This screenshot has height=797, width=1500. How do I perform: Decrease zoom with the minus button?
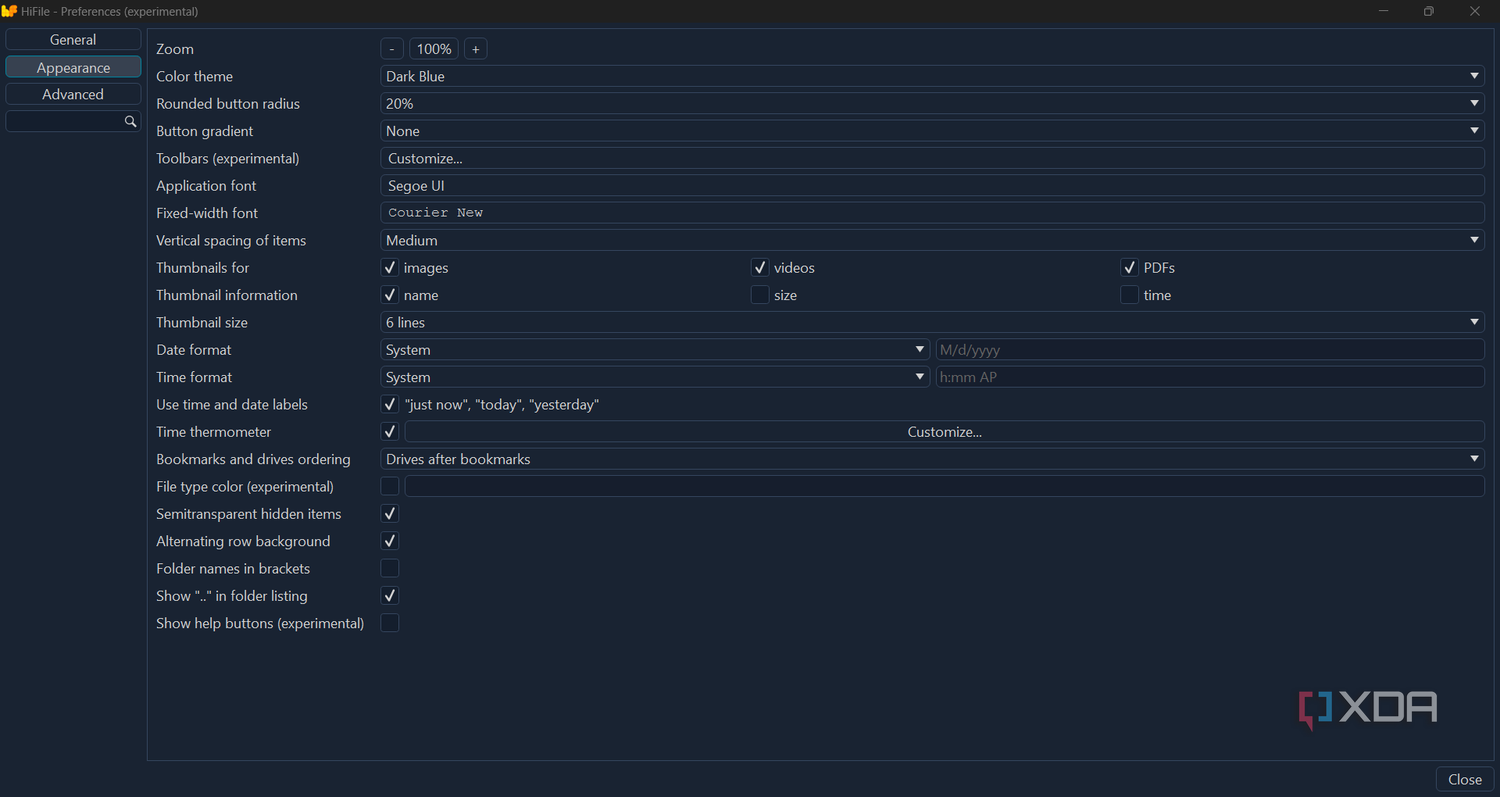[x=392, y=49]
